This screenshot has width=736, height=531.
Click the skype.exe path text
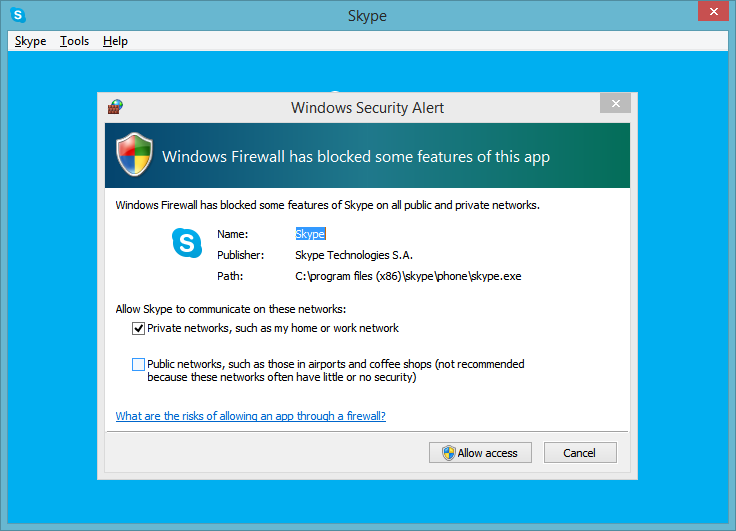coord(408,276)
